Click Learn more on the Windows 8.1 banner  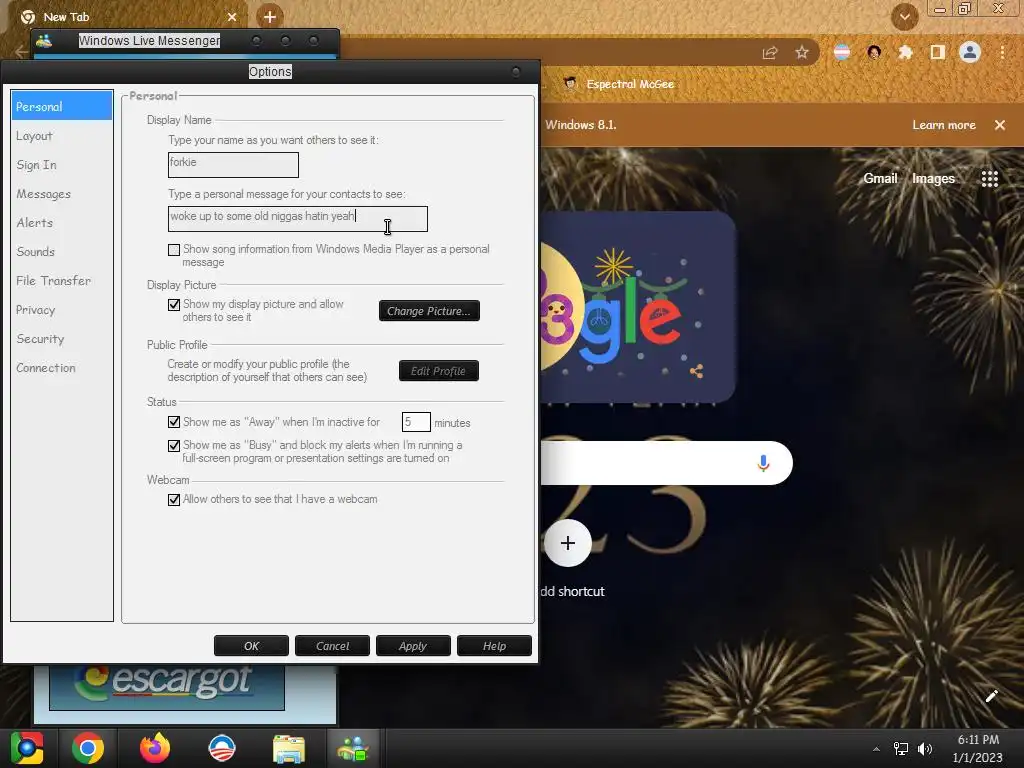coord(944,125)
